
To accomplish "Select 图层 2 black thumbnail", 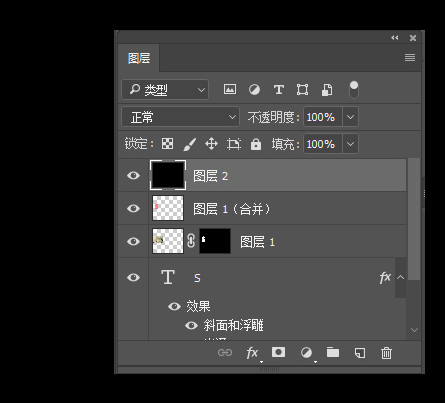I will pos(168,175).
